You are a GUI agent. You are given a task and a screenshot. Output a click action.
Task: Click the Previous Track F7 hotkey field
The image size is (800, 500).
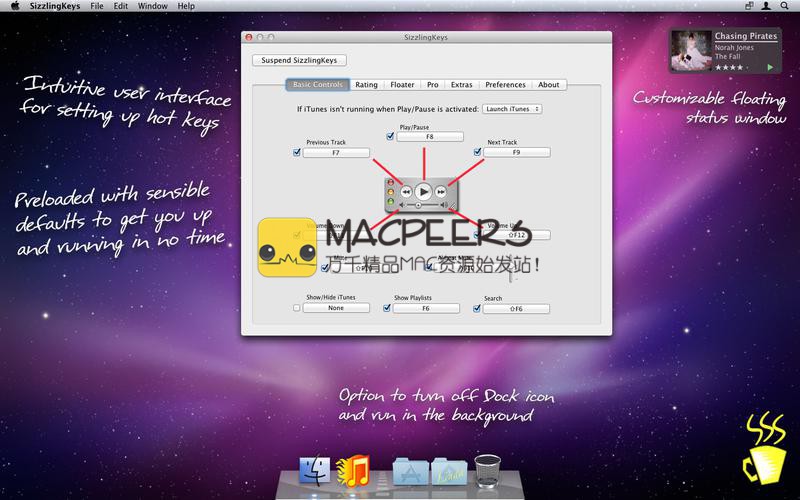(x=336, y=153)
